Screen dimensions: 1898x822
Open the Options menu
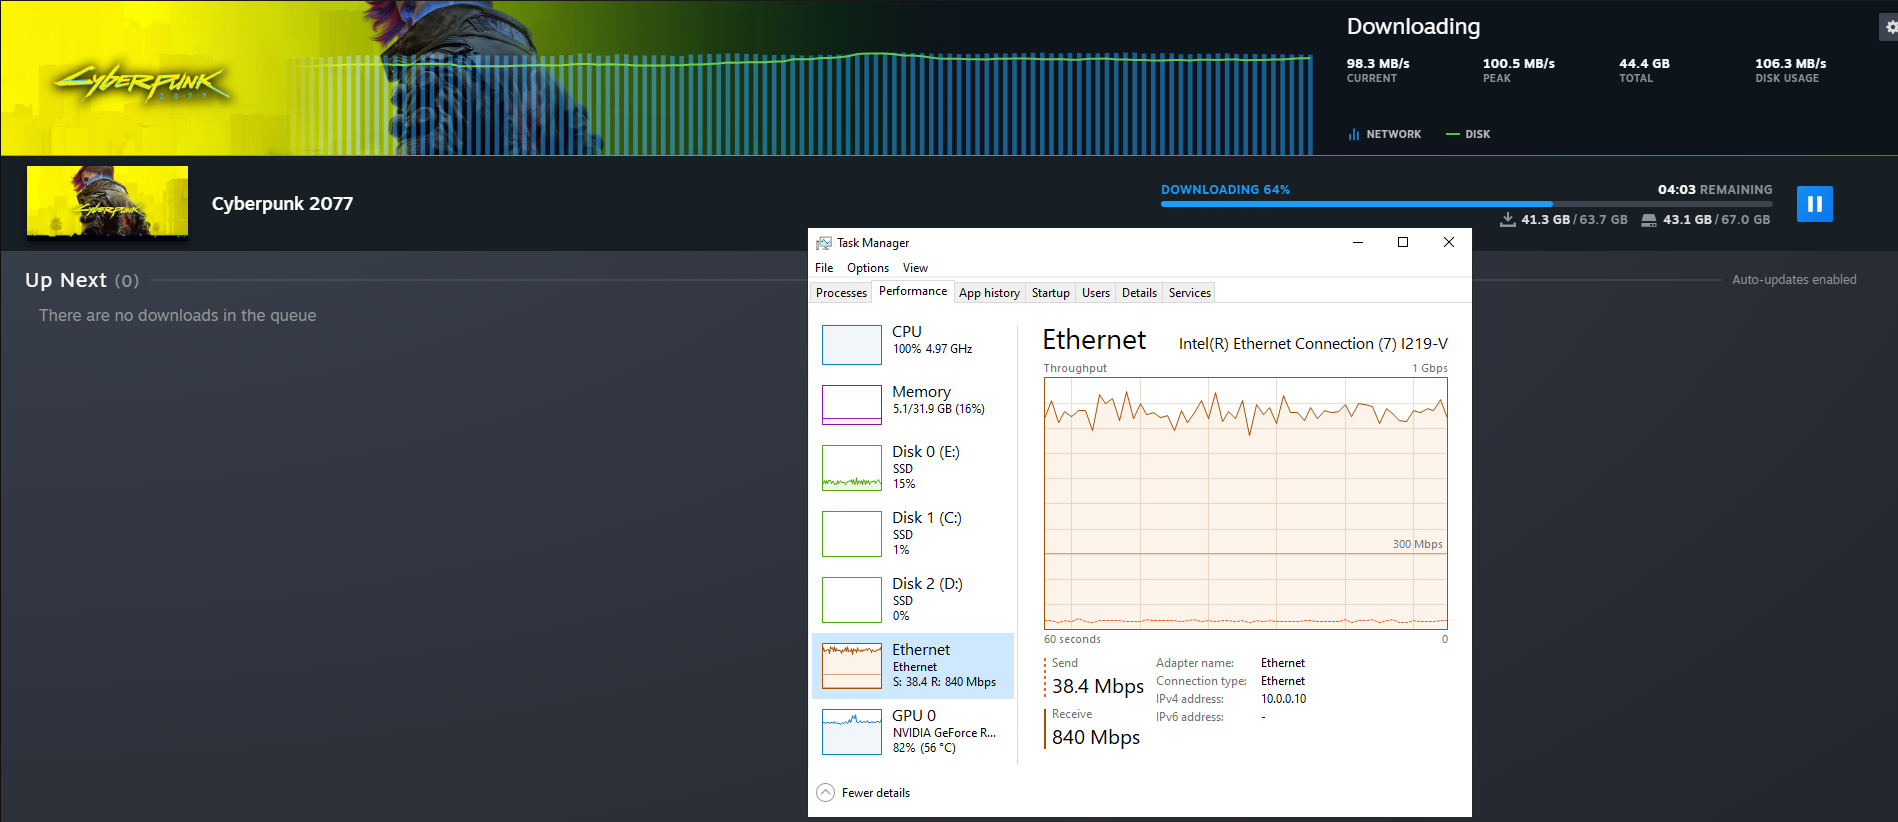point(868,268)
